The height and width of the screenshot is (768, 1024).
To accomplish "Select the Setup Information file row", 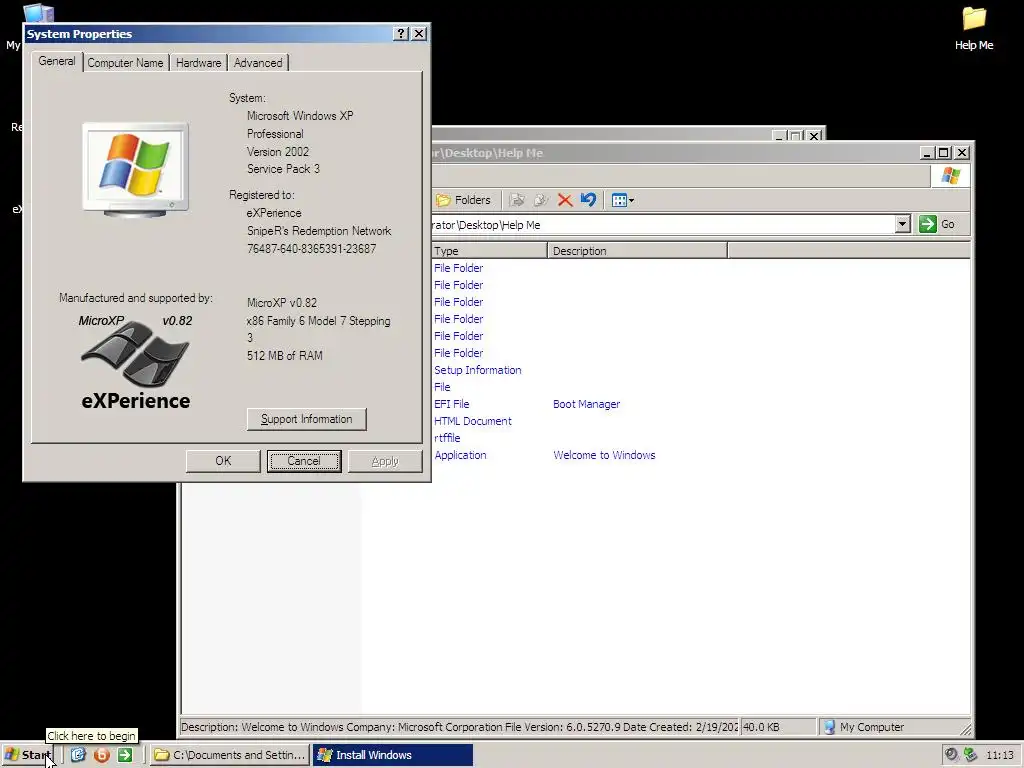I will coord(477,370).
